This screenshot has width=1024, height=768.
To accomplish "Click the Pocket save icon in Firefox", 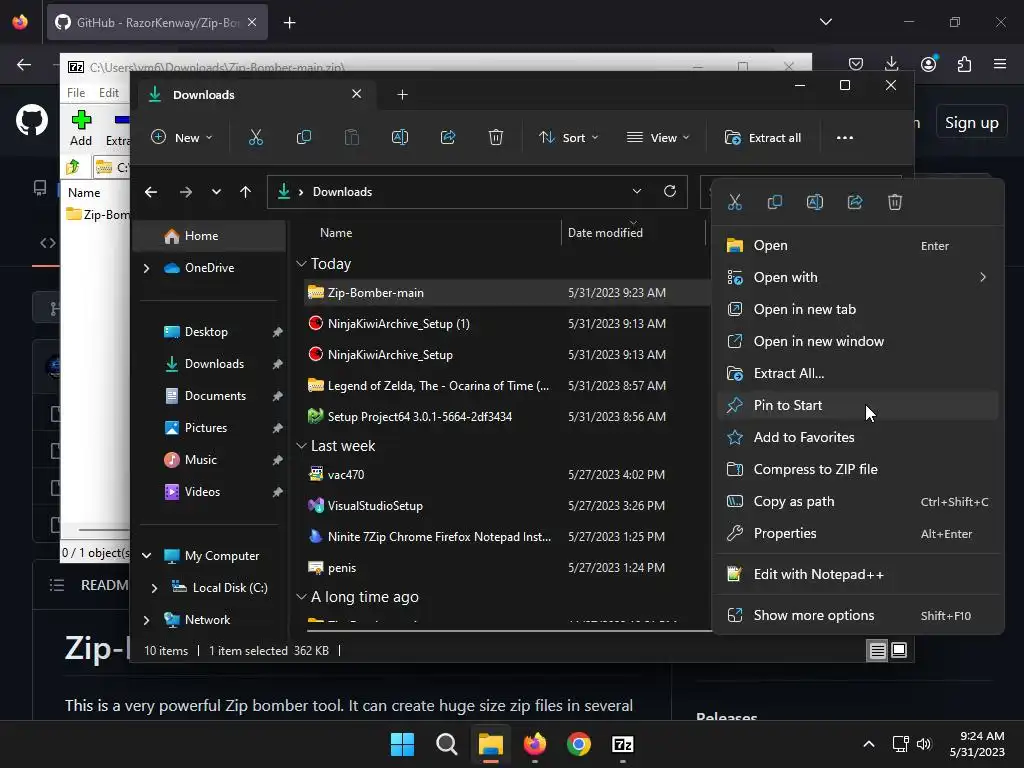I will pos(856,63).
